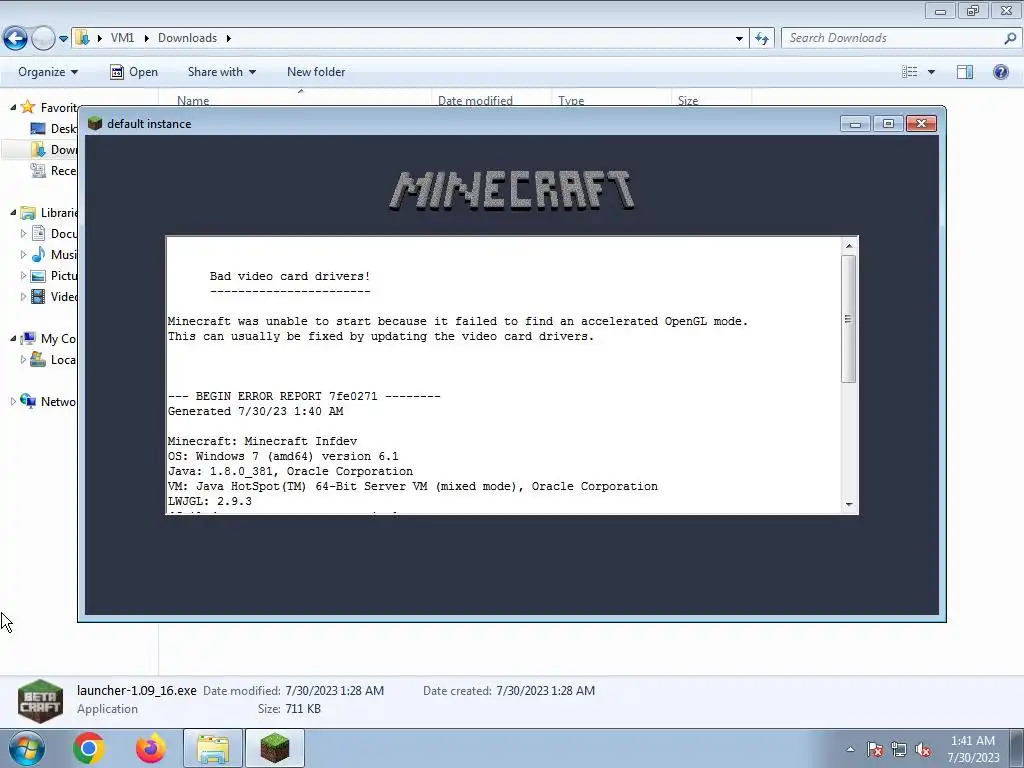Open the view options dropdown arrow
The width and height of the screenshot is (1024, 768).
point(931,72)
